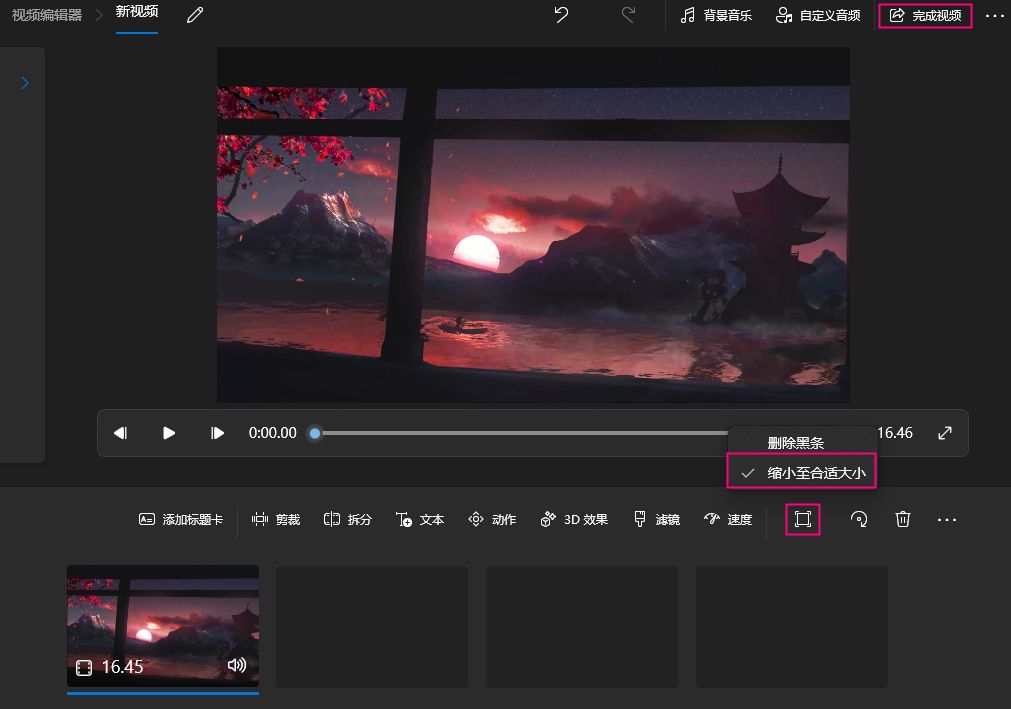1011x709 pixels.
Task: Delete clip with trash icon
Action: (903, 520)
